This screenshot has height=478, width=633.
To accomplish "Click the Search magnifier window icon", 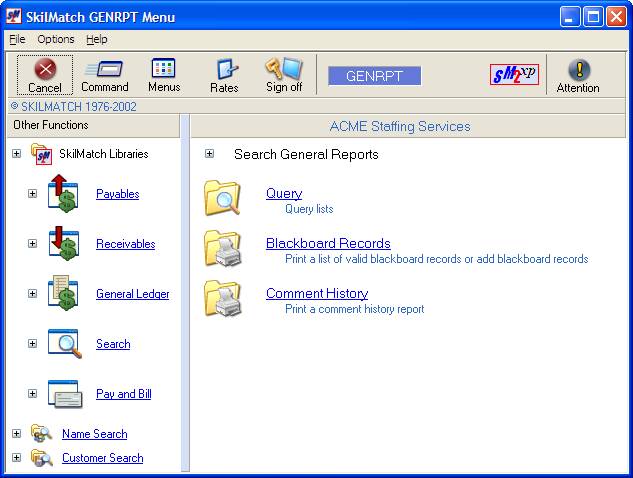I will [65, 344].
